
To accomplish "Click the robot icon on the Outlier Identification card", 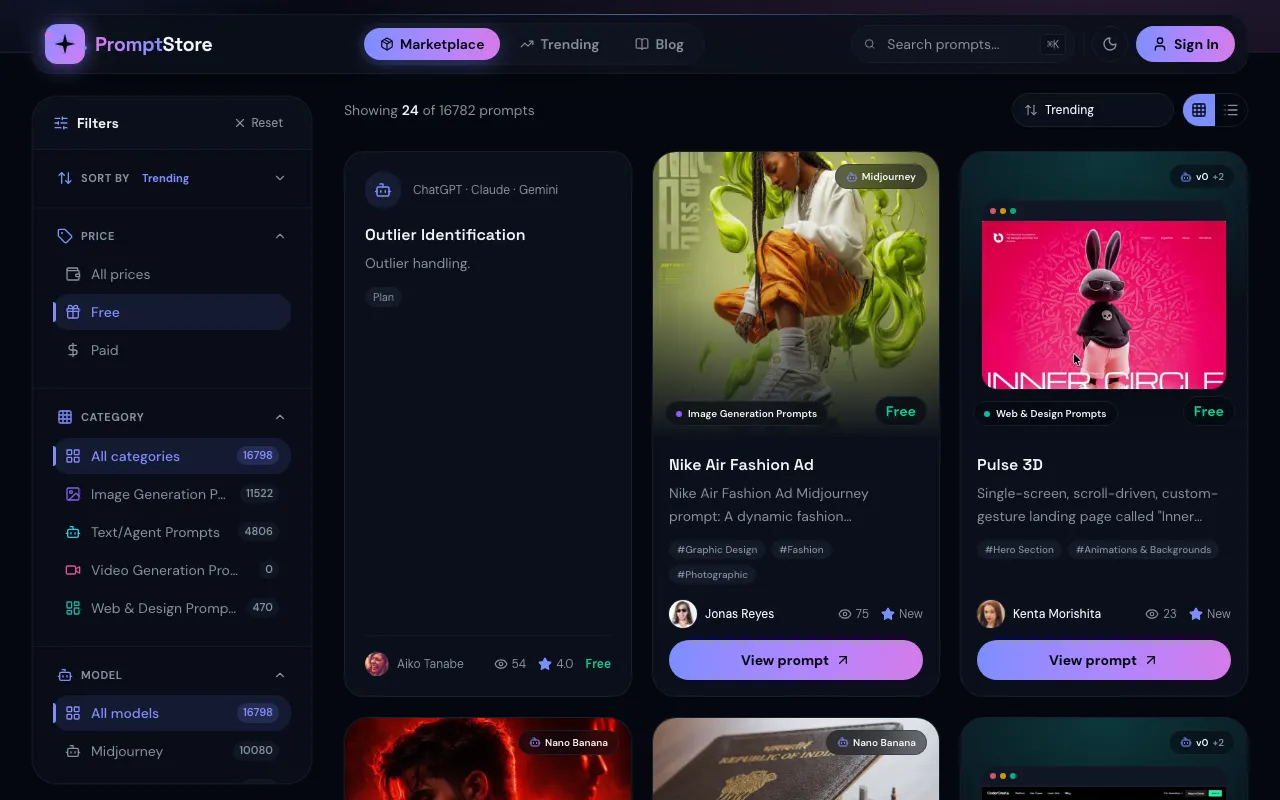I will 383,190.
